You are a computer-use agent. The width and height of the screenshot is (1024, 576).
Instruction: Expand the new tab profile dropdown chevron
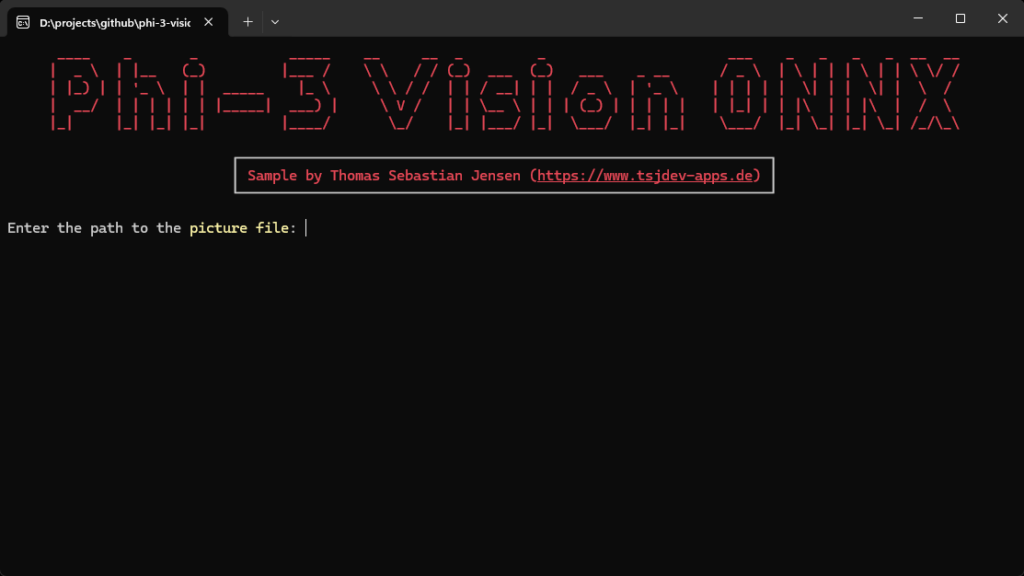click(x=275, y=21)
